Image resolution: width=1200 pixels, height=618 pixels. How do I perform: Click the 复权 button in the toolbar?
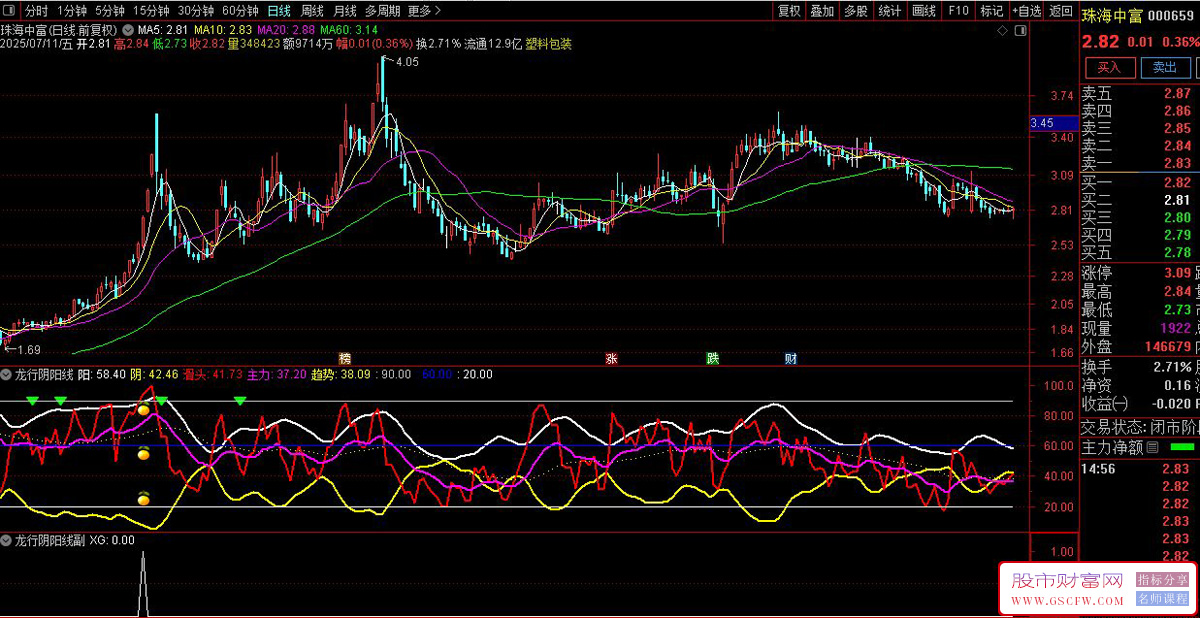pos(789,11)
